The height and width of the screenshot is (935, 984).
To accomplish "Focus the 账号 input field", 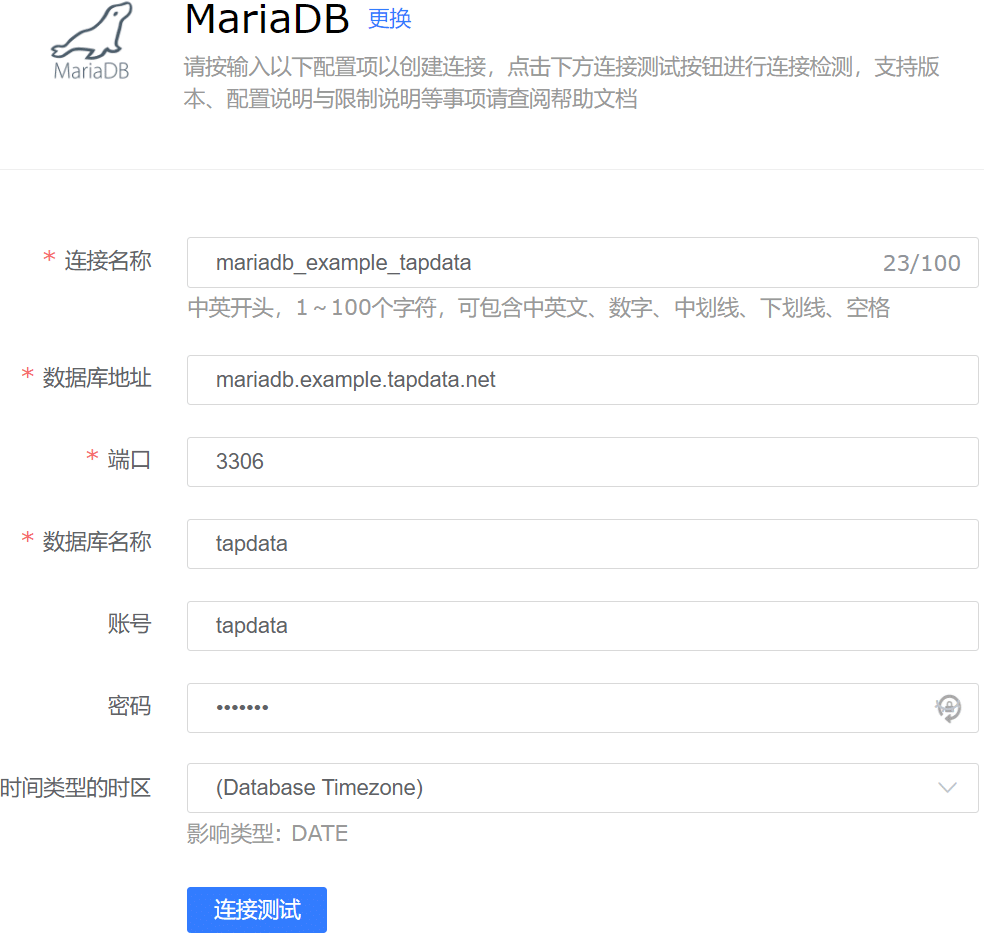I will (x=582, y=626).
